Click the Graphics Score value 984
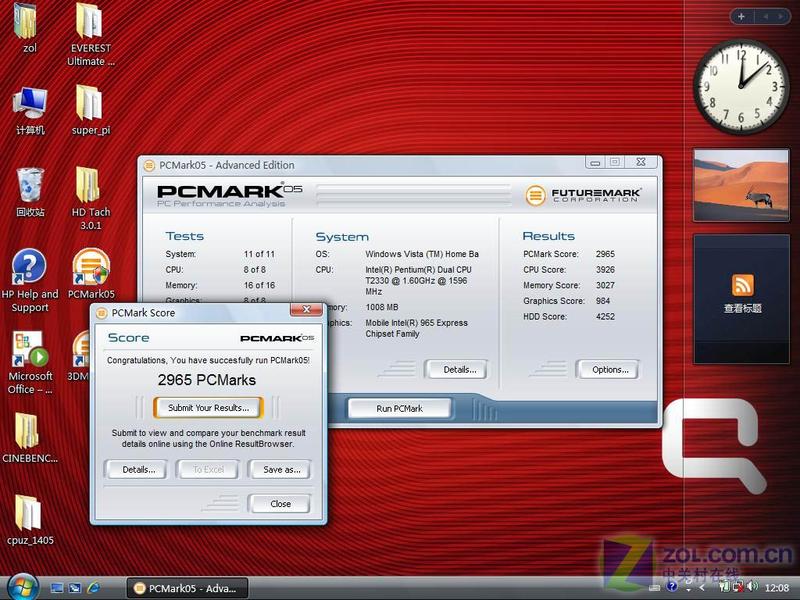This screenshot has height=600, width=800. click(603, 301)
